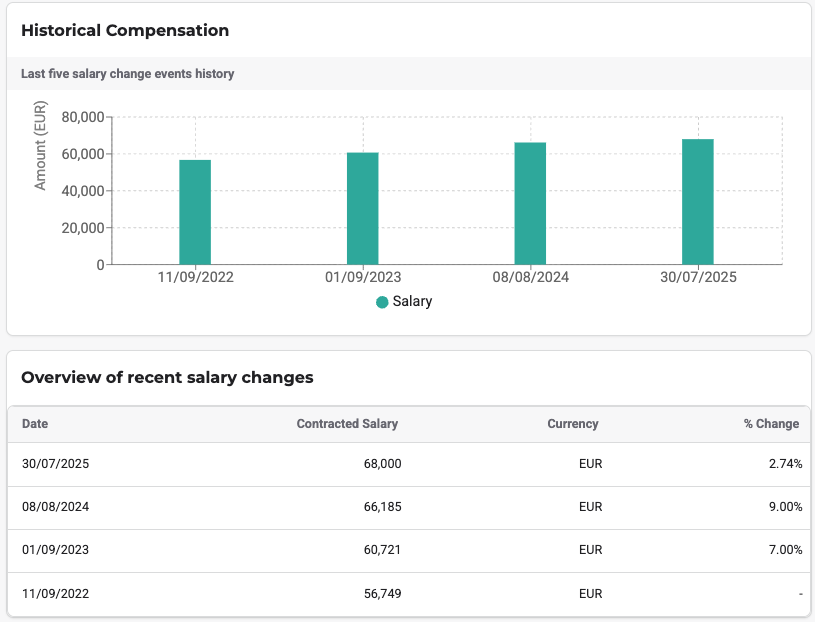815x622 pixels.
Task: Click the 68,000 contracted salary value
Action: [x=383, y=464]
